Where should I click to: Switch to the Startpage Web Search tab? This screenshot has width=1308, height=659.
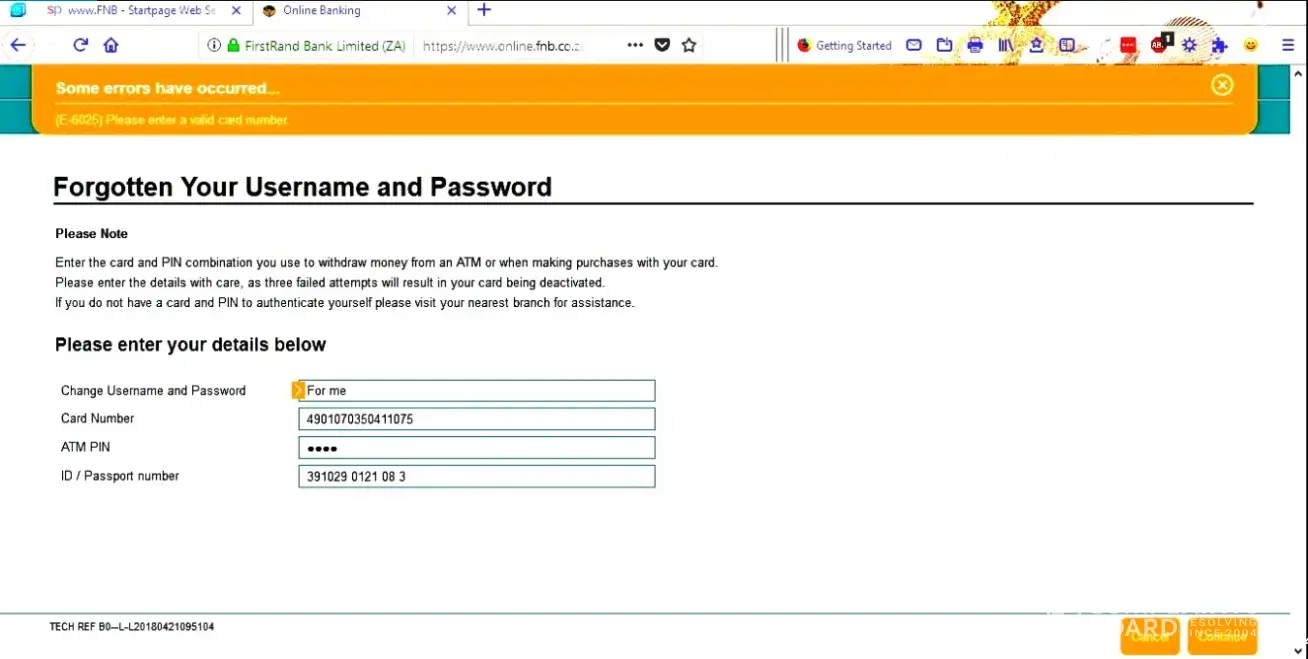[130, 11]
